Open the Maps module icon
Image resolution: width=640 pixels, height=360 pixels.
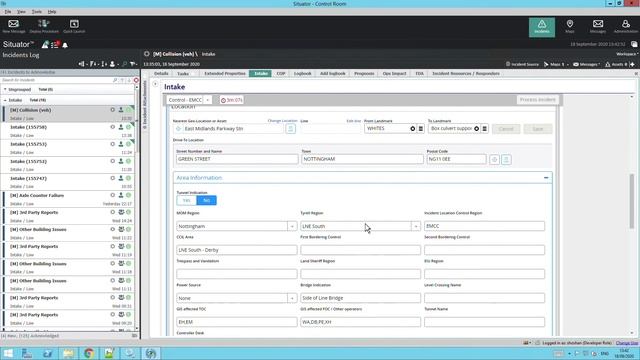coord(570,27)
